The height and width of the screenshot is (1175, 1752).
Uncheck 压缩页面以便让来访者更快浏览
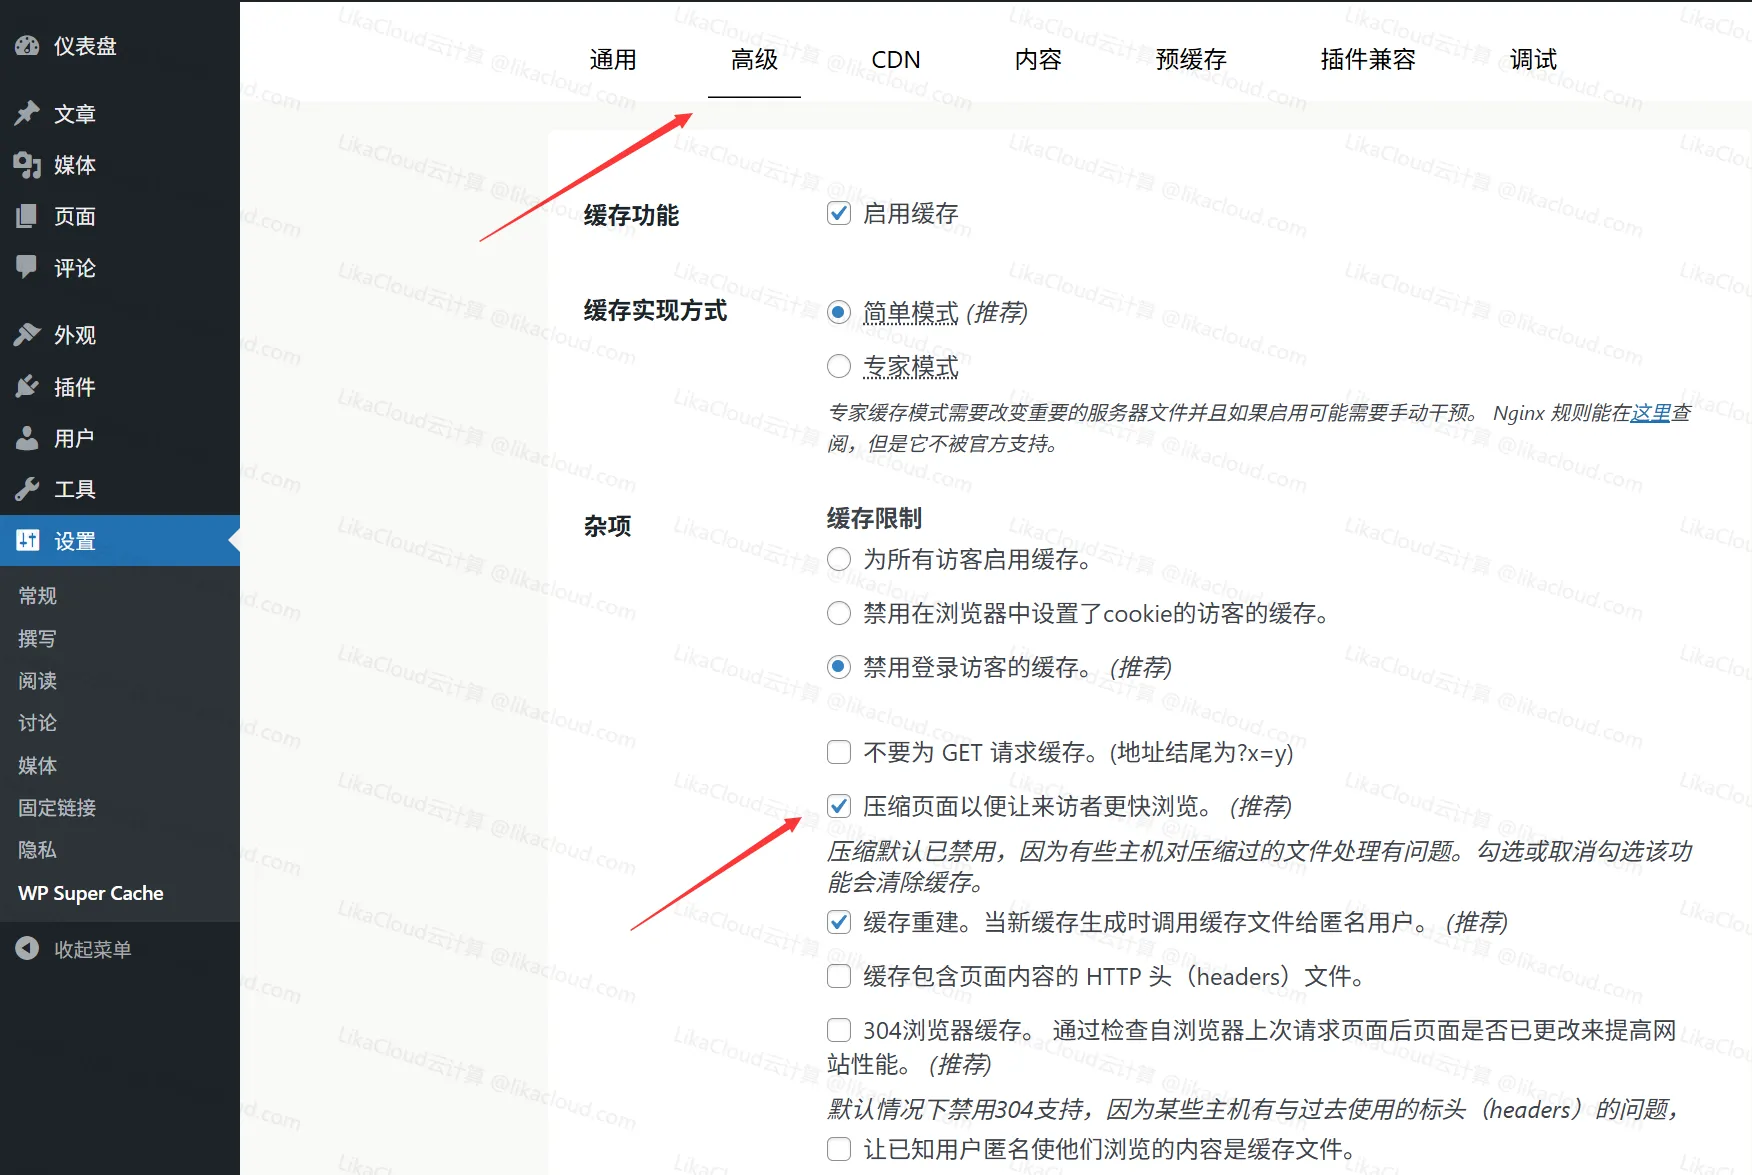tap(838, 806)
